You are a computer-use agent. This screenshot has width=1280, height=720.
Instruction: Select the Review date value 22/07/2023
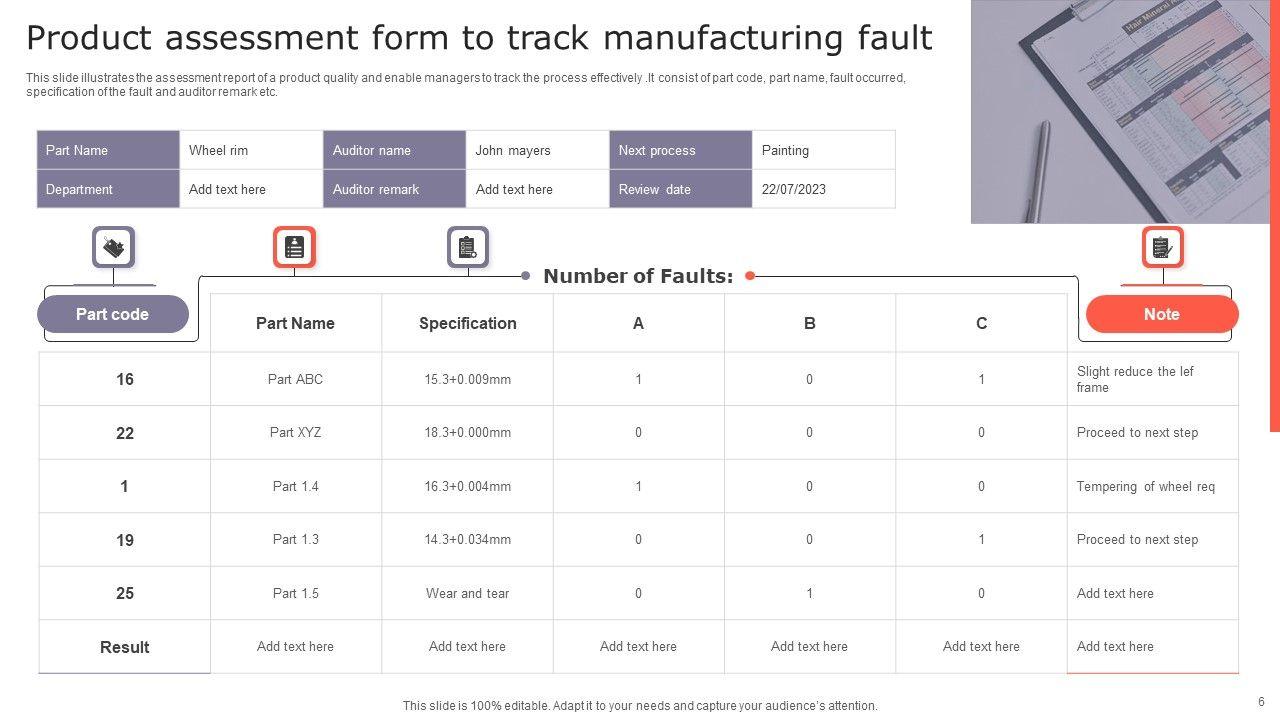point(794,189)
